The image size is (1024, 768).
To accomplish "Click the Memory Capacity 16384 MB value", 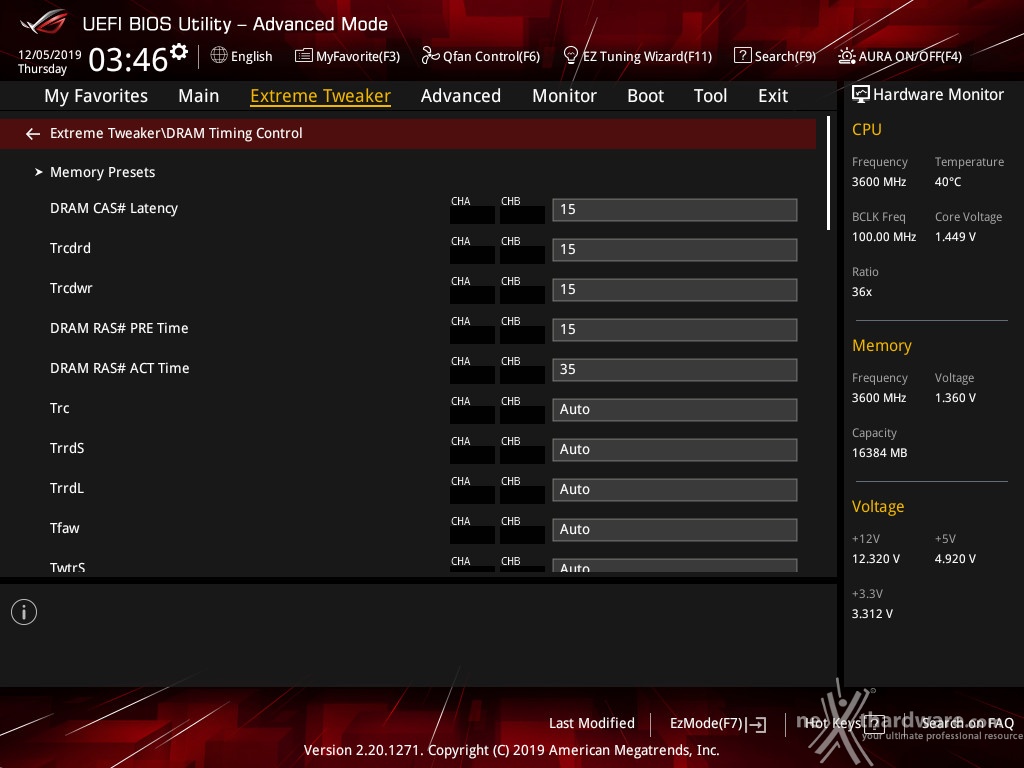I will (x=880, y=453).
